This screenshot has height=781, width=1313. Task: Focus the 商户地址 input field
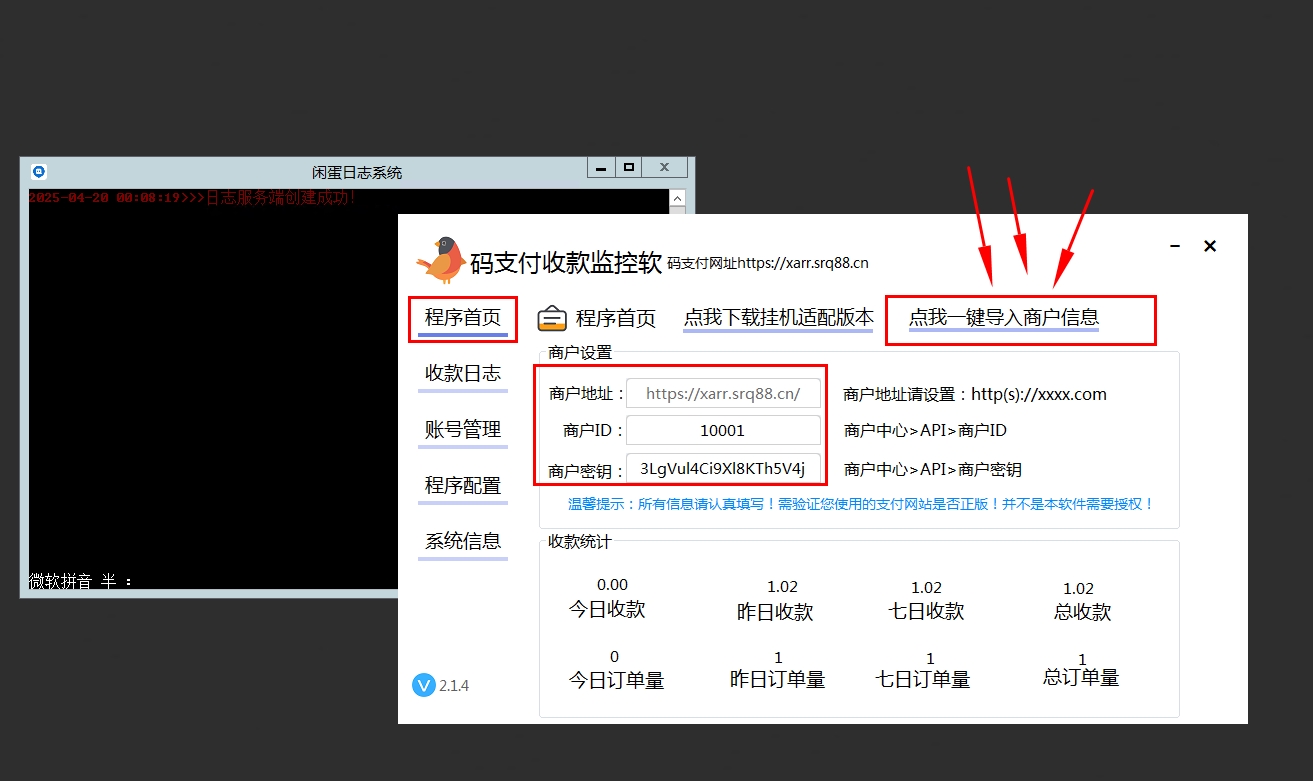tap(723, 393)
